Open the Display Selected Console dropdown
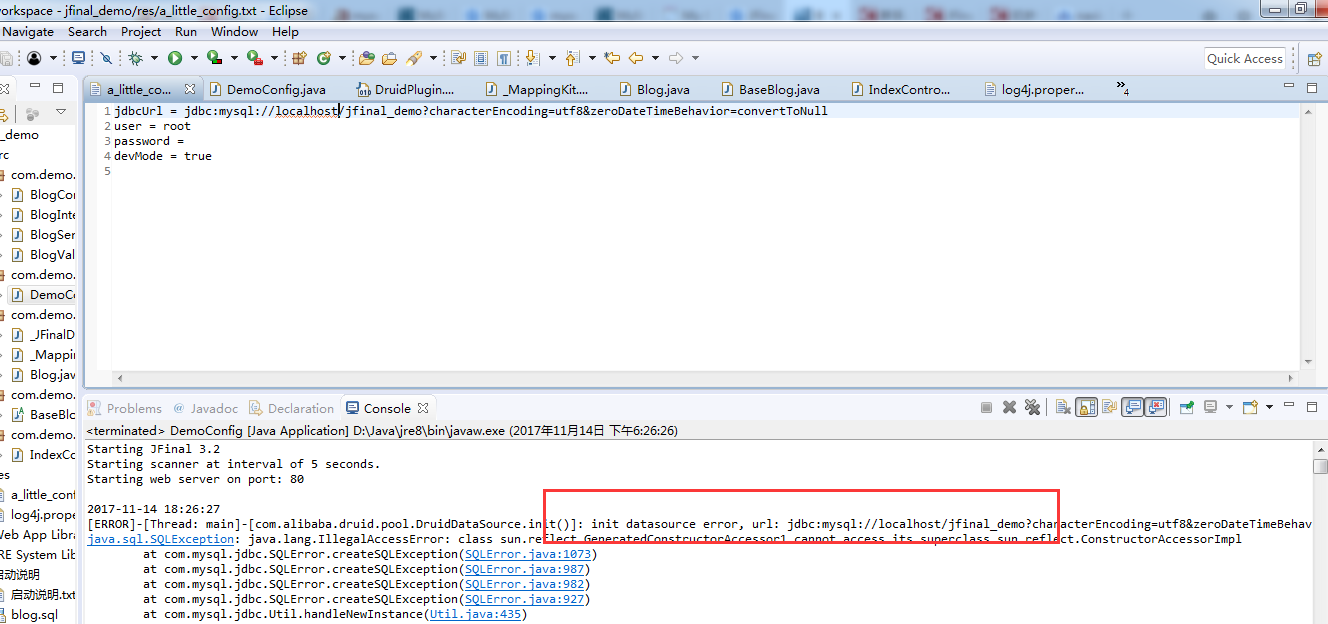The image size is (1328, 624). point(1229,407)
